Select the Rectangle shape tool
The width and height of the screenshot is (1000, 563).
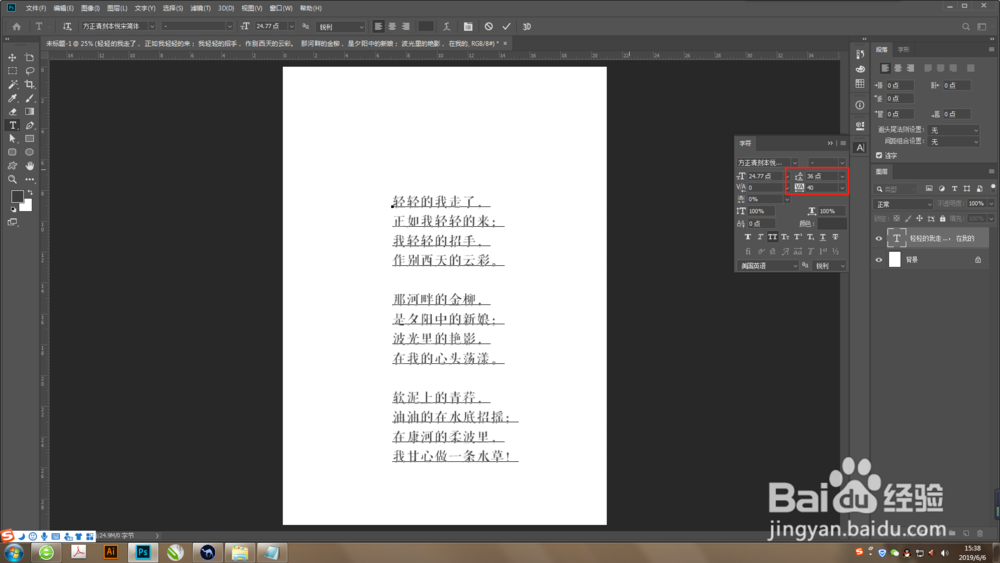point(29,138)
